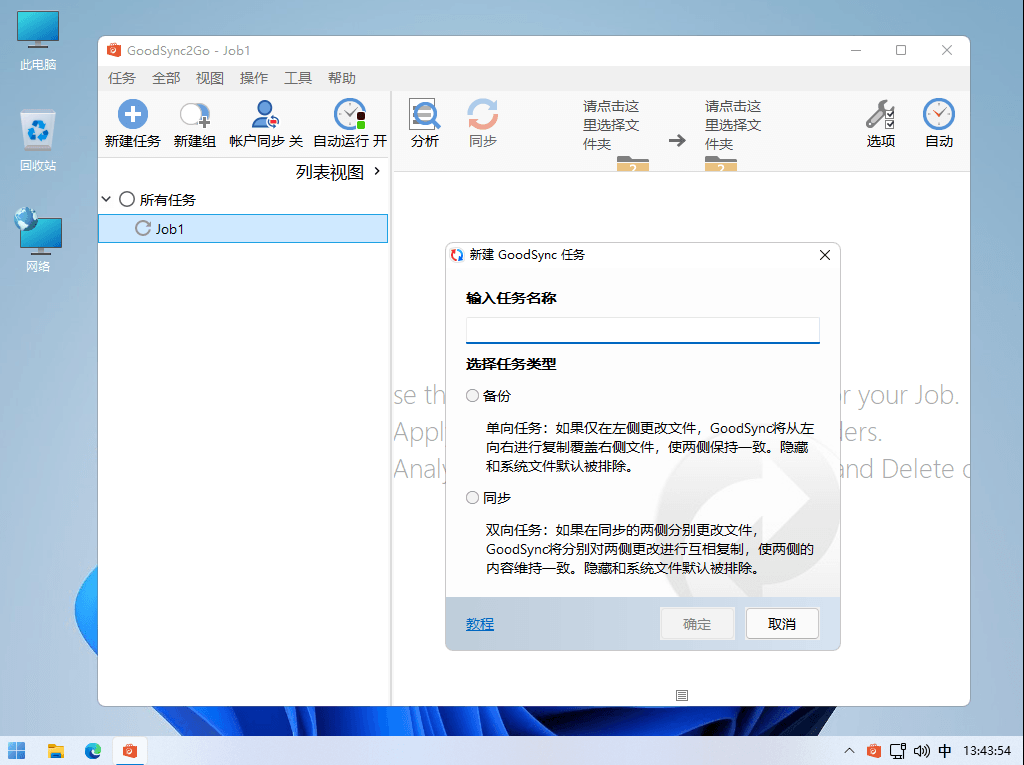1024x765 pixels.
Task: Open the 操作 menu
Action: (254, 78)
